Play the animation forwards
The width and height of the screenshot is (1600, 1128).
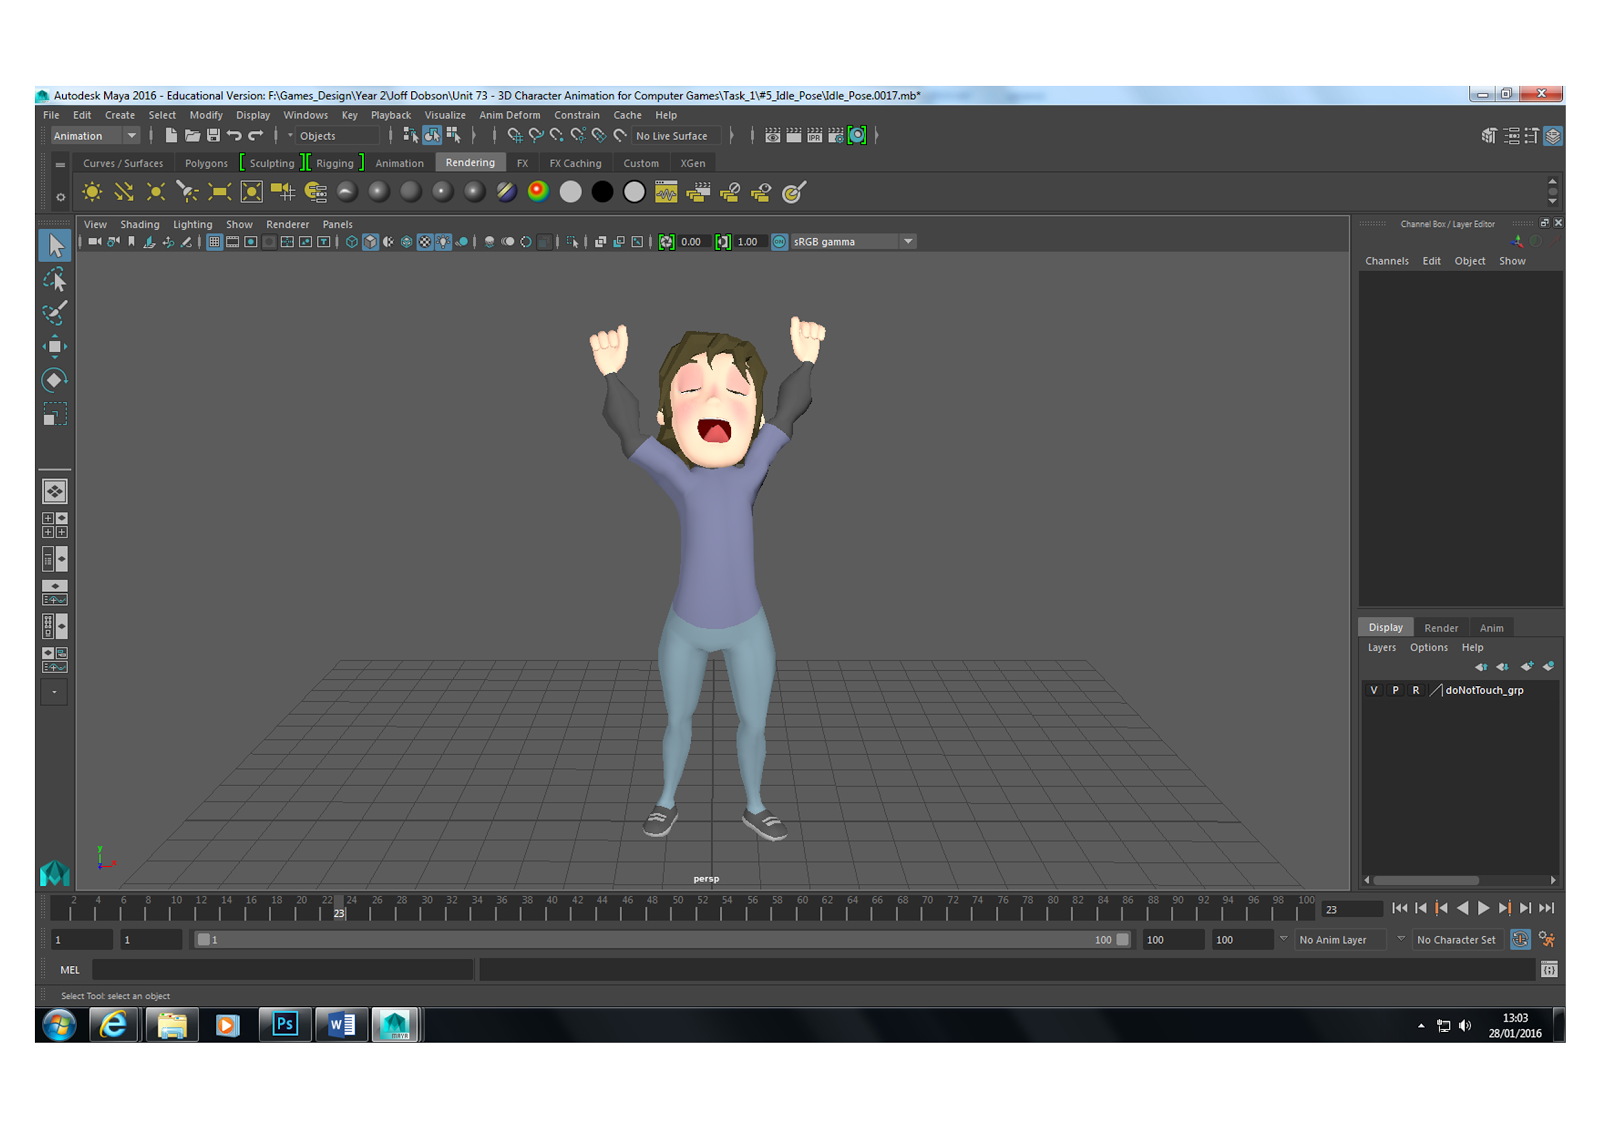click(x=1484, y=909)
